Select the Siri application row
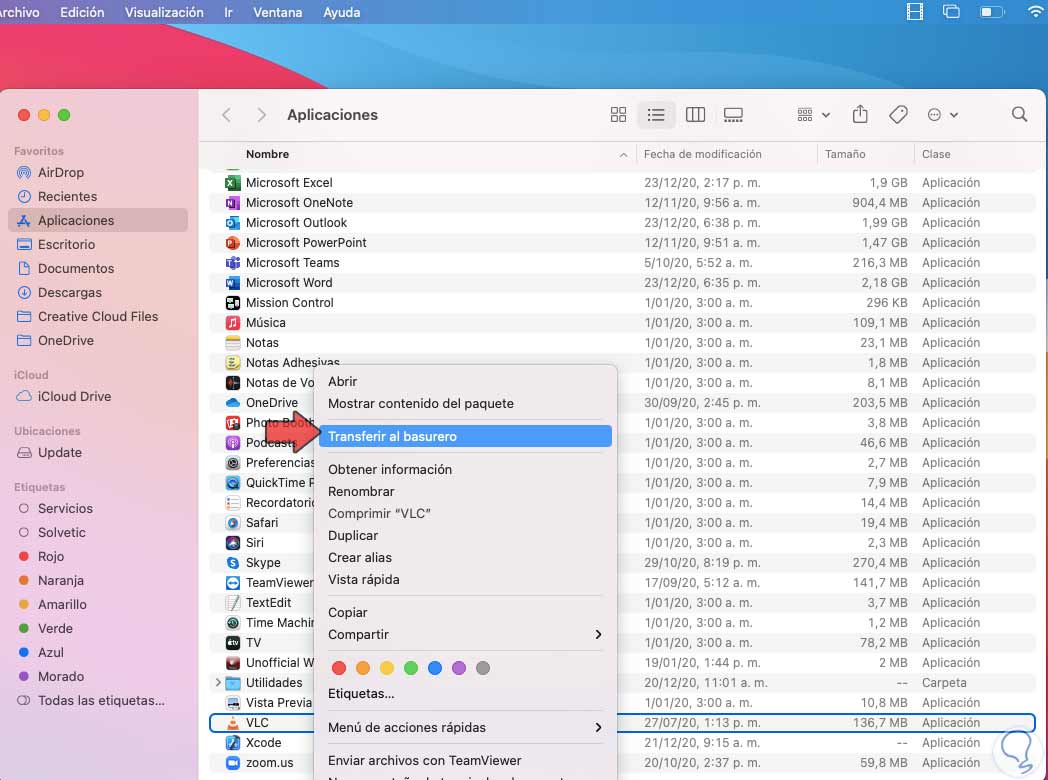This screenshot has height=780, width=1048. (622, 543)
